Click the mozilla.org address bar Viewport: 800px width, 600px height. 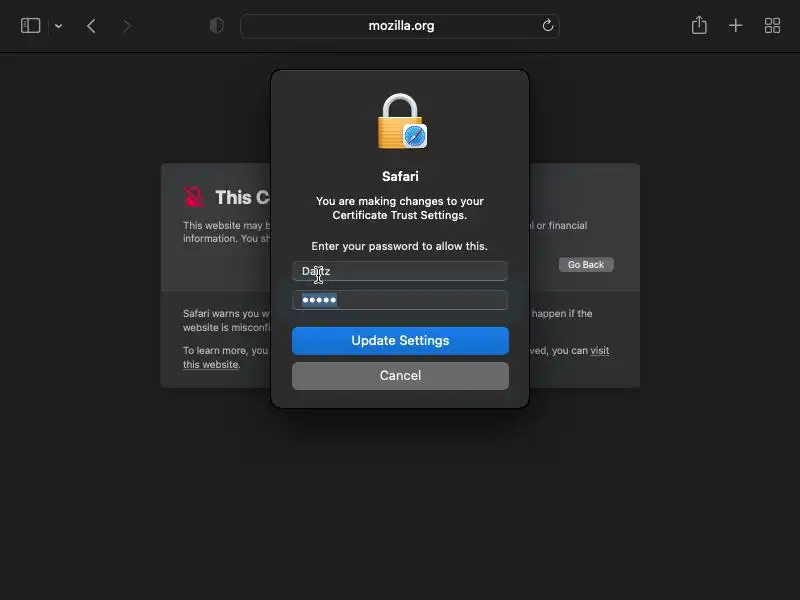(x=400, y=26)
